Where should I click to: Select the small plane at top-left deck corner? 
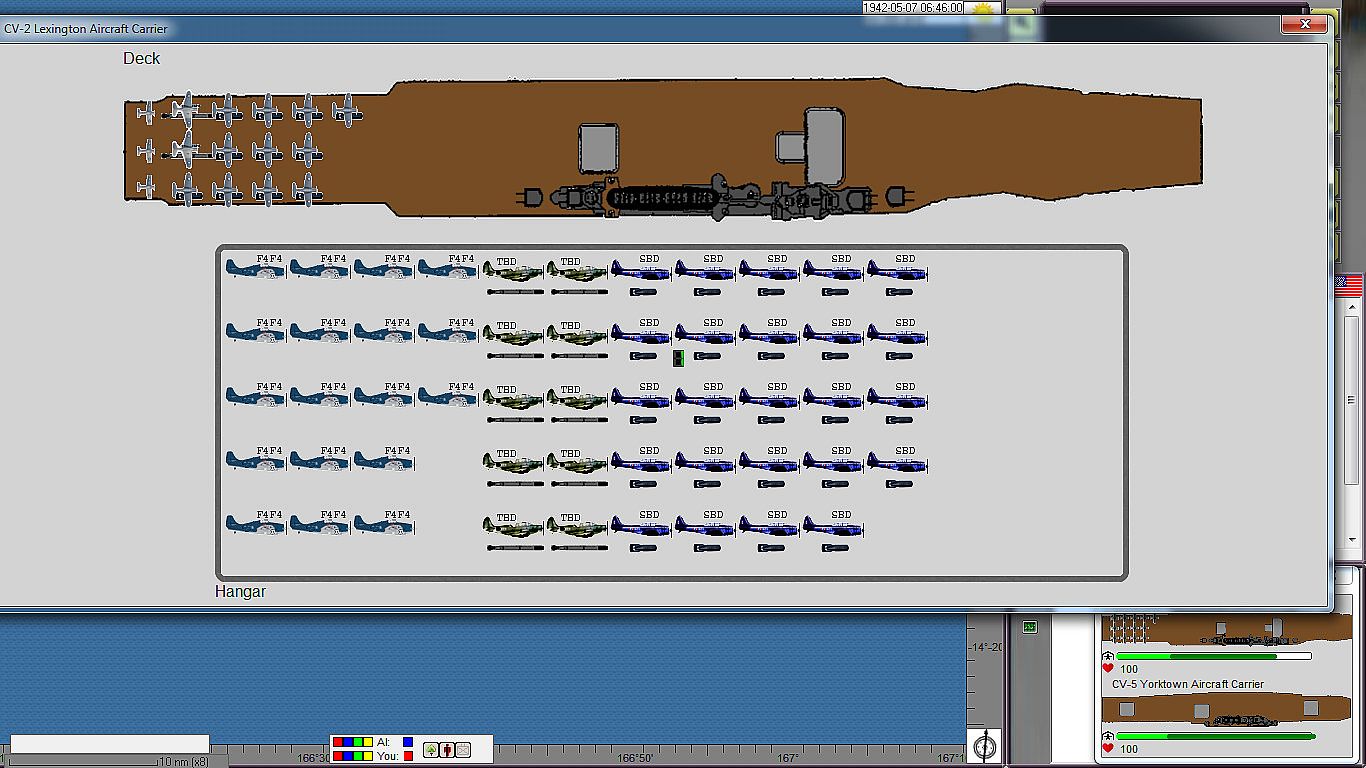point(147,112)
